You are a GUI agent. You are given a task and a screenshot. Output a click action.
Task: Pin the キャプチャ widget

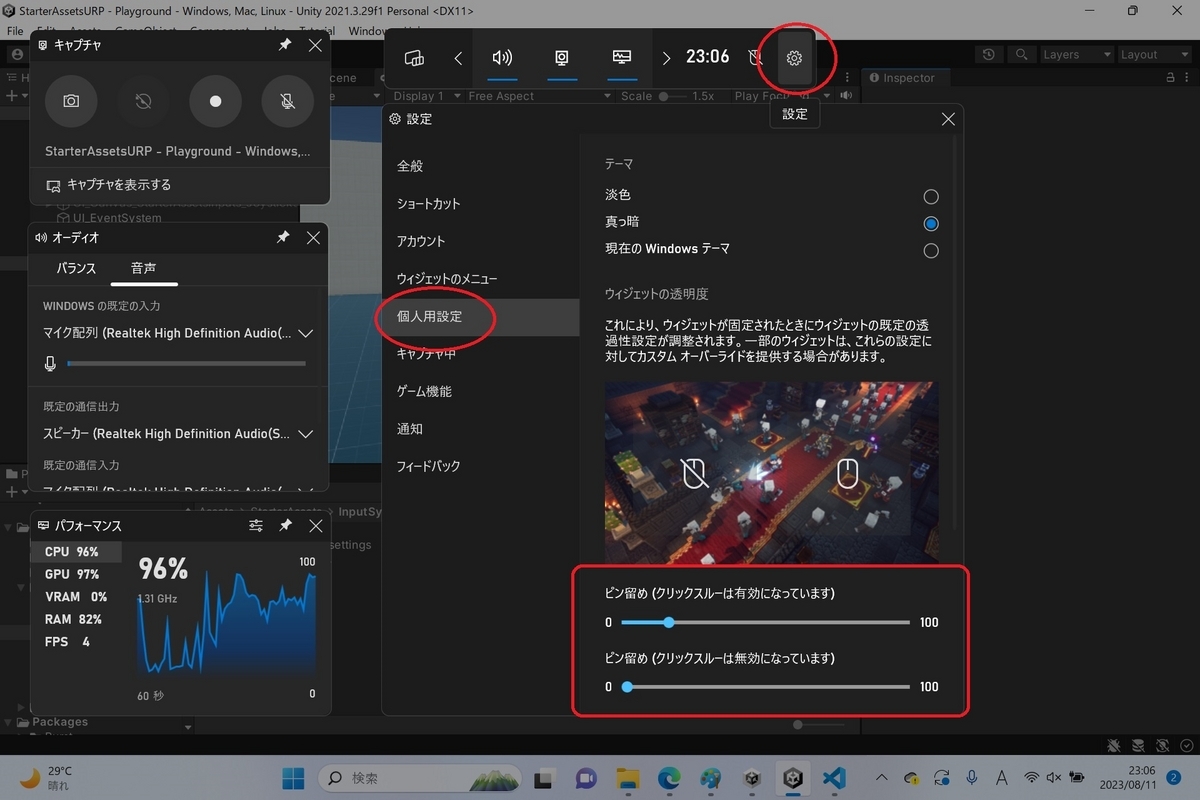point(285,45)
